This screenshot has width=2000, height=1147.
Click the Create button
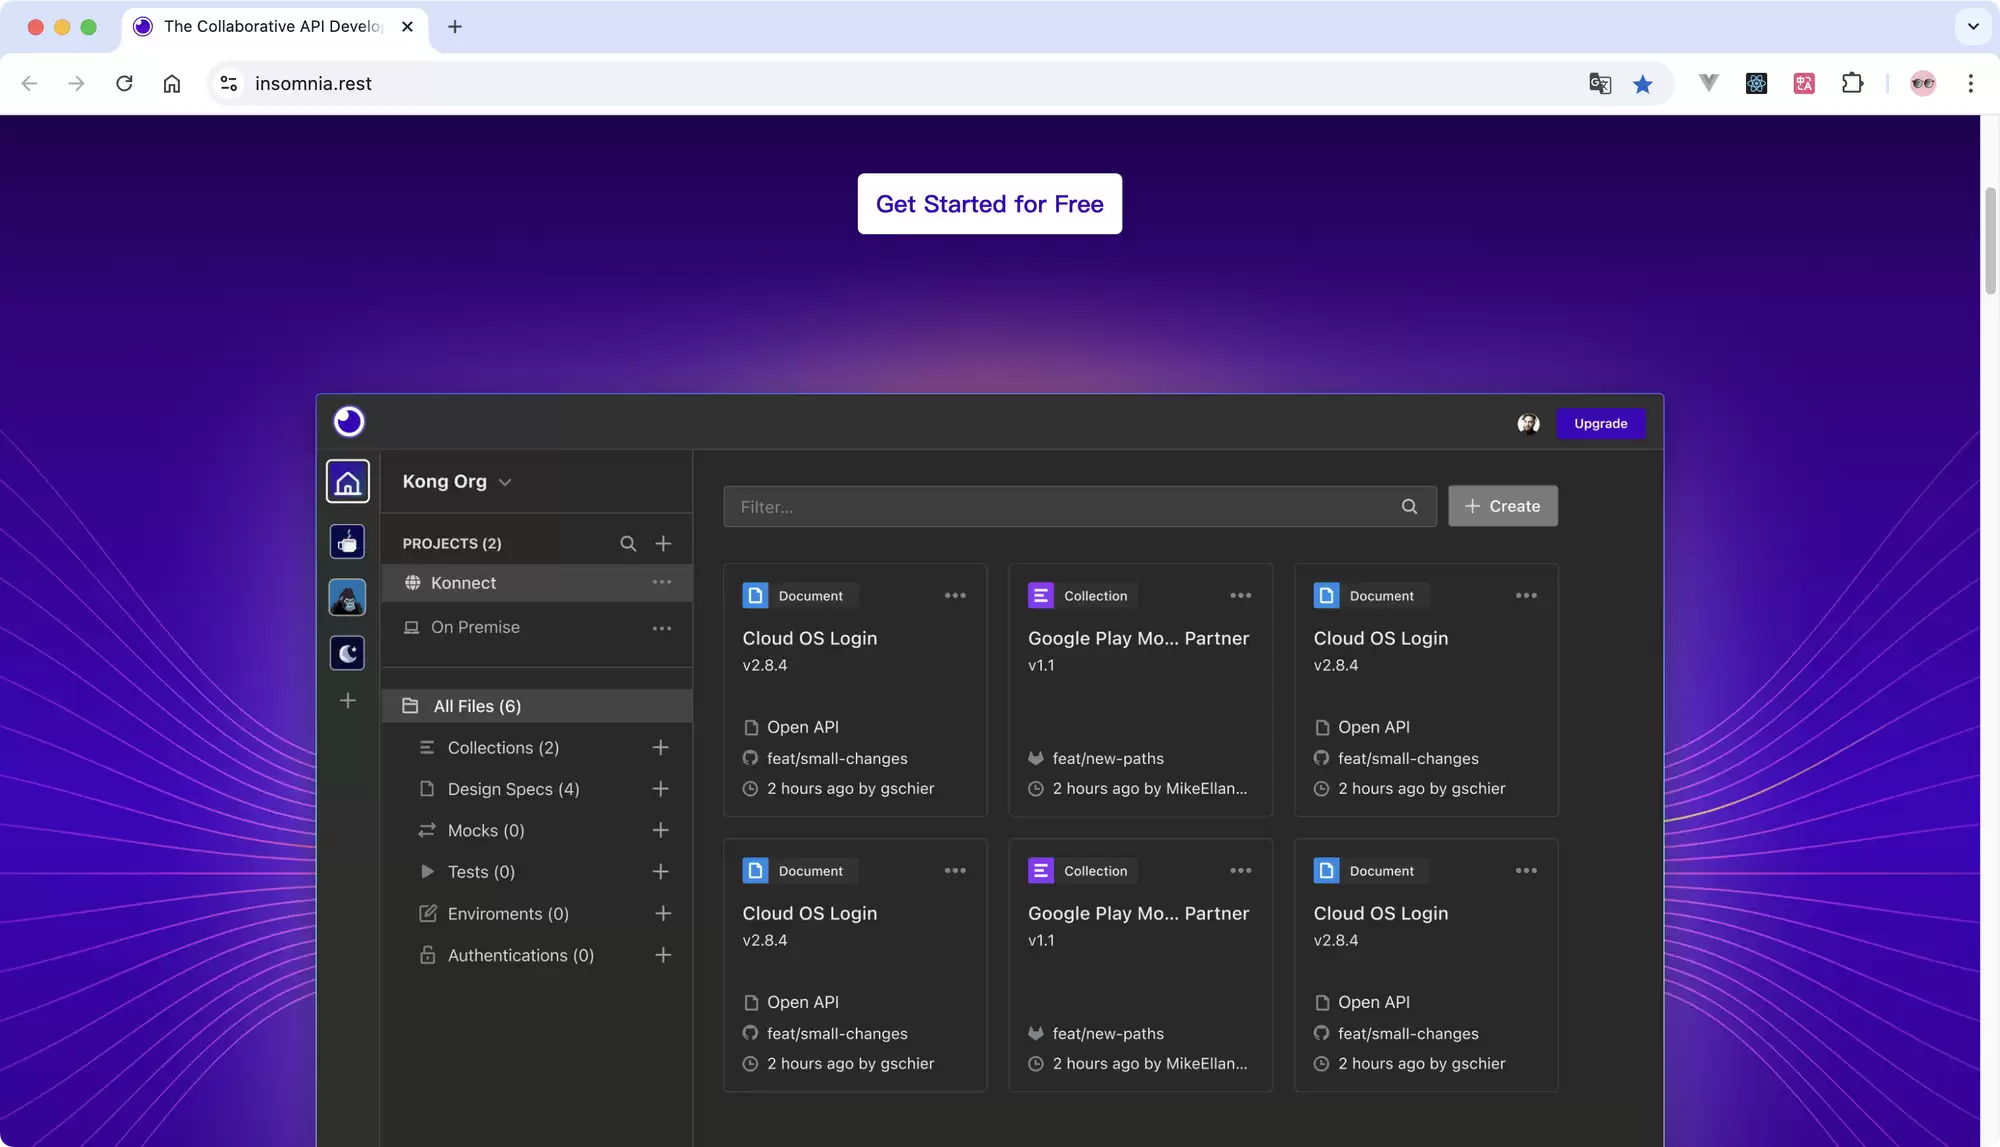point(1503,507)
